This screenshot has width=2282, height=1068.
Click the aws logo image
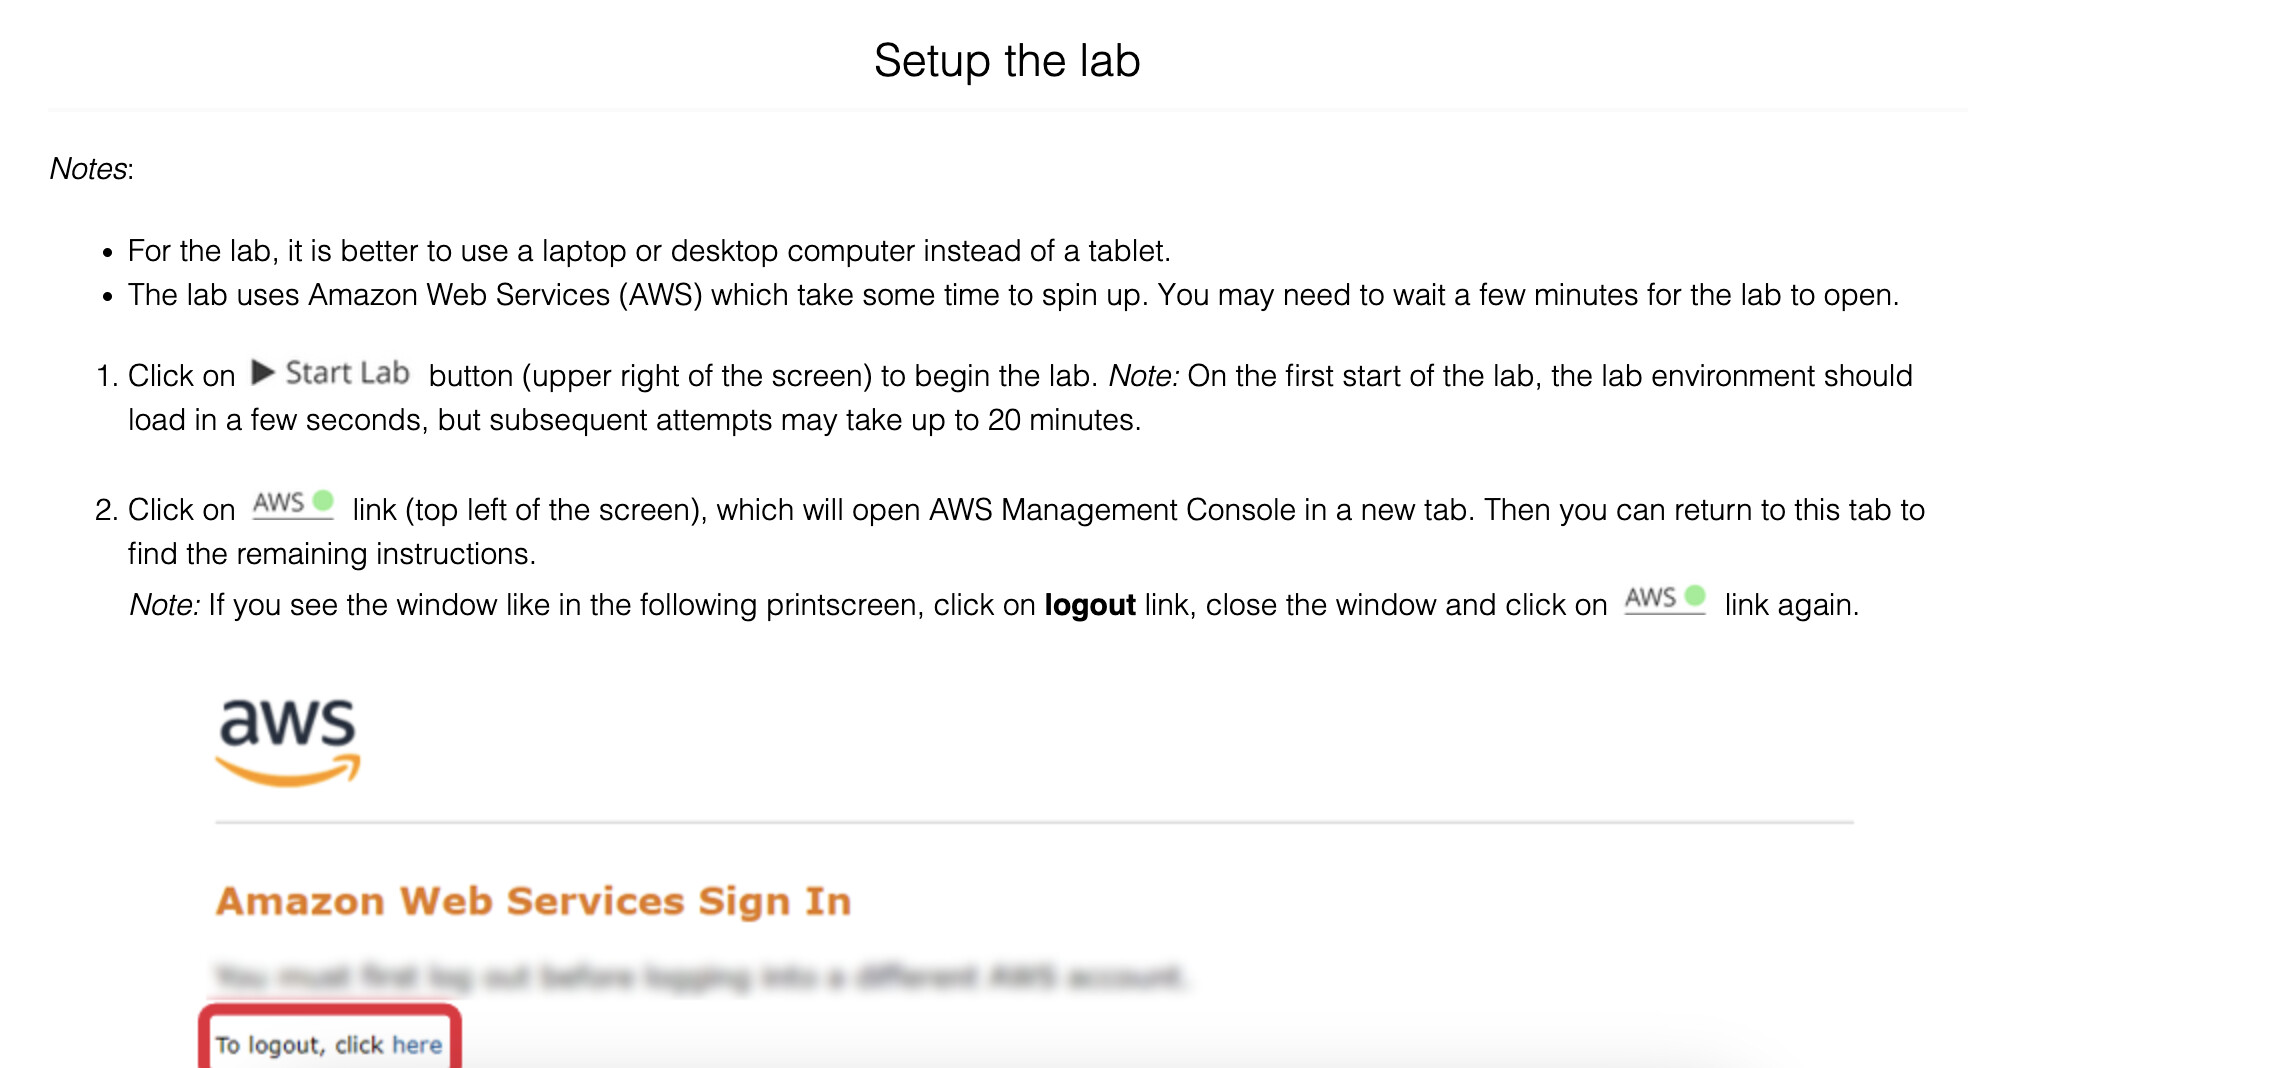[288, 742]
